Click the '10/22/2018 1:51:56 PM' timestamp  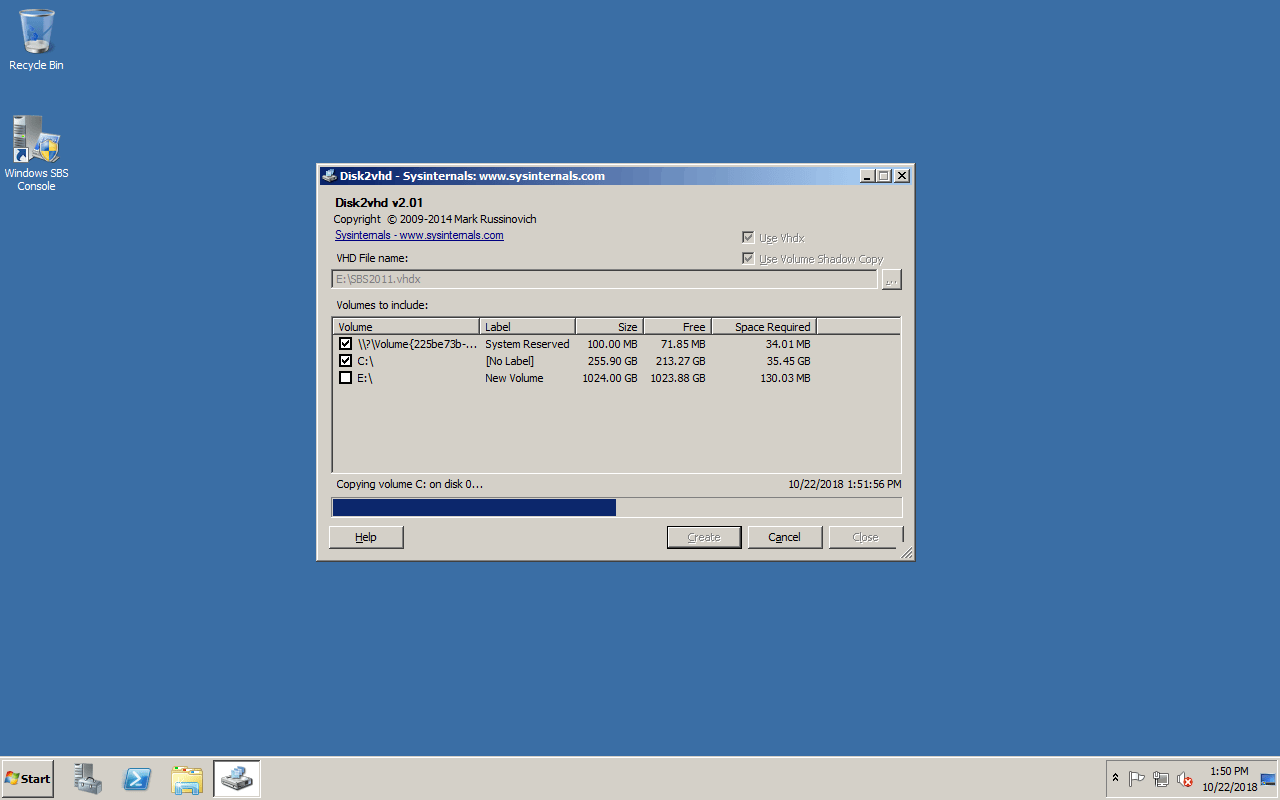(x=844, y=484)
